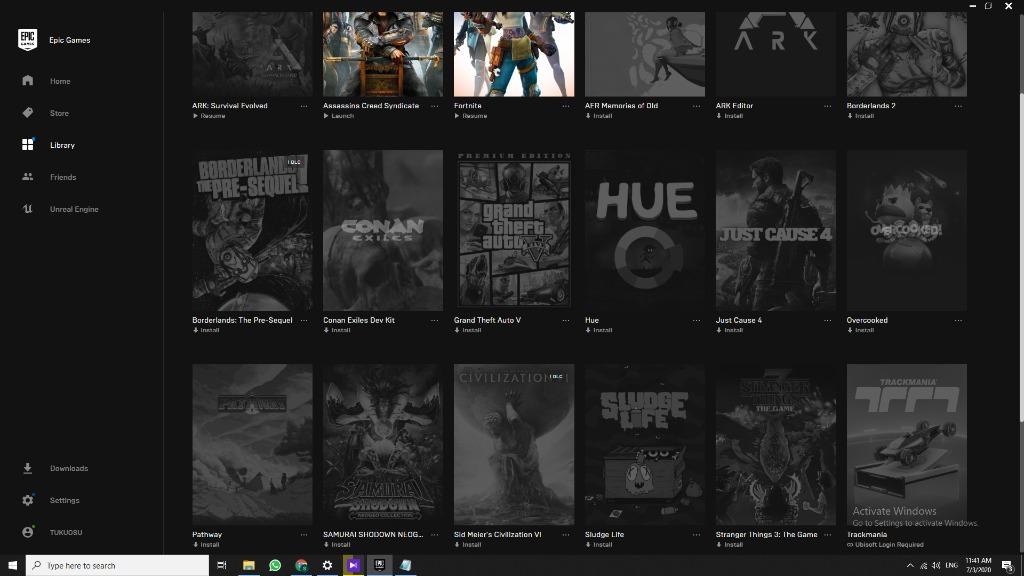Open options menu for Overcooked
1024x576 pixels.
click(x=958, y=321)
